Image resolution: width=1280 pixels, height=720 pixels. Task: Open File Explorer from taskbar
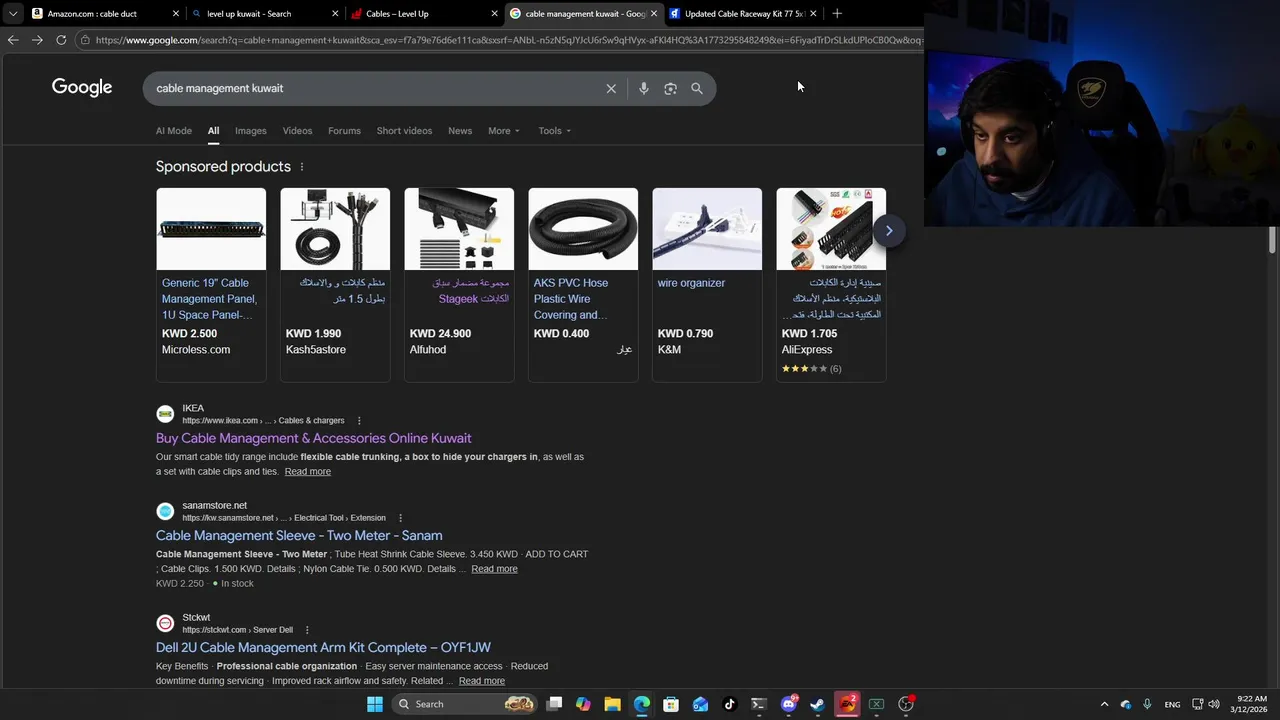pos(612,704)
